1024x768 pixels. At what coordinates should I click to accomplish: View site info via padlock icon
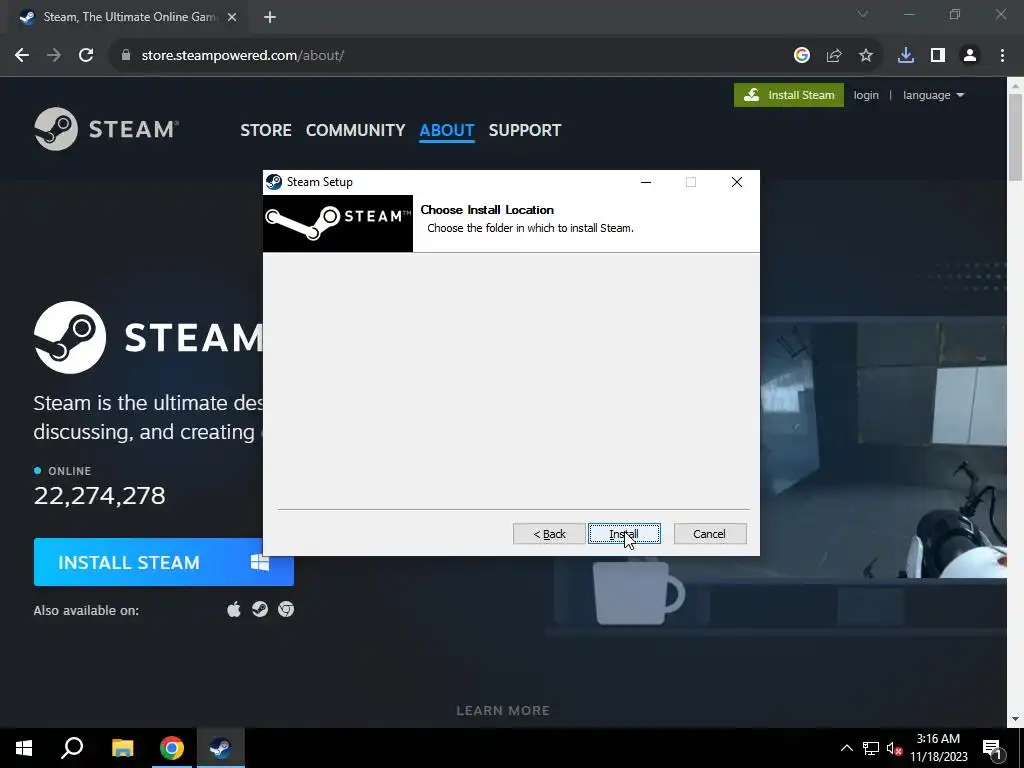coord(126,56)
